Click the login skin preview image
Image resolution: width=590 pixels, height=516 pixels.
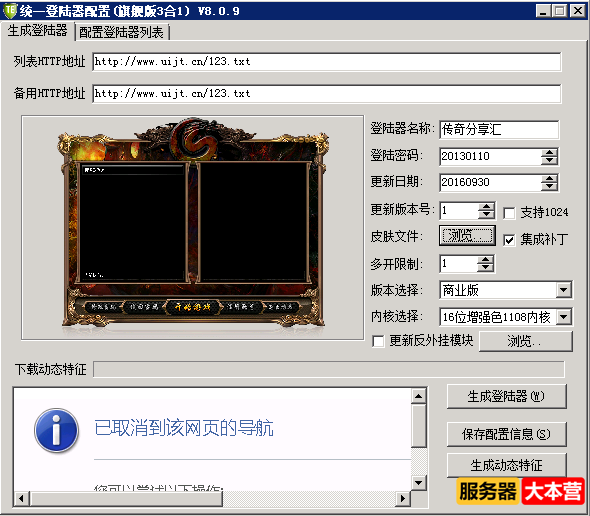coord(193,228)
